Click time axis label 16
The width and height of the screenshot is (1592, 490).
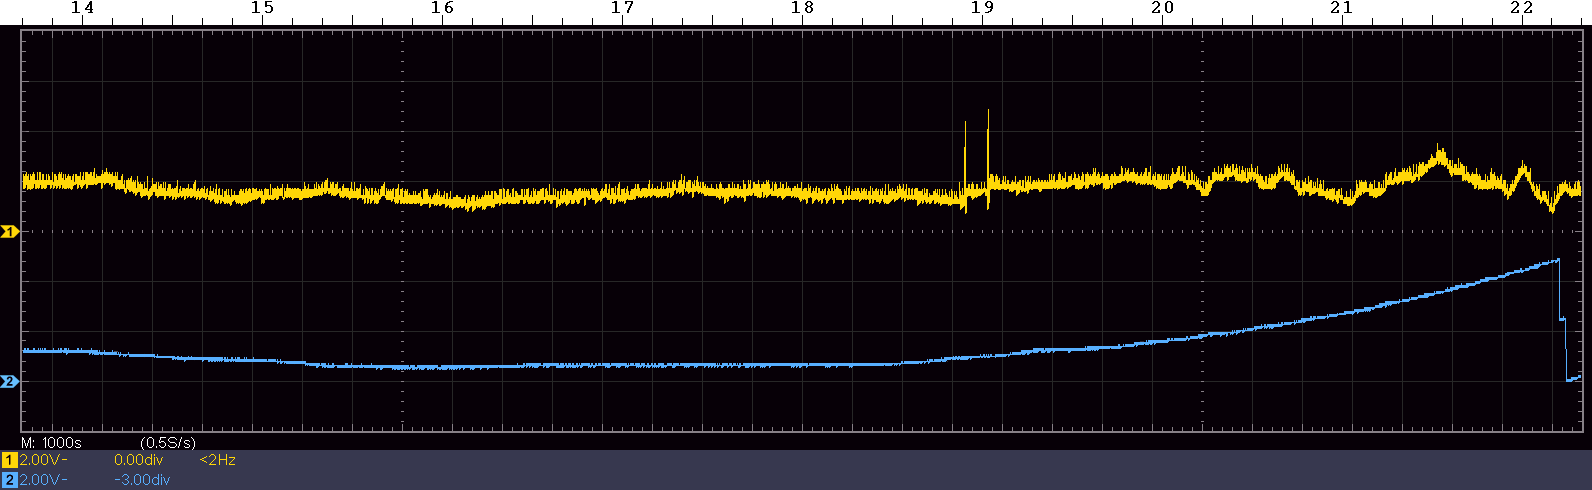tap(442, 8)
